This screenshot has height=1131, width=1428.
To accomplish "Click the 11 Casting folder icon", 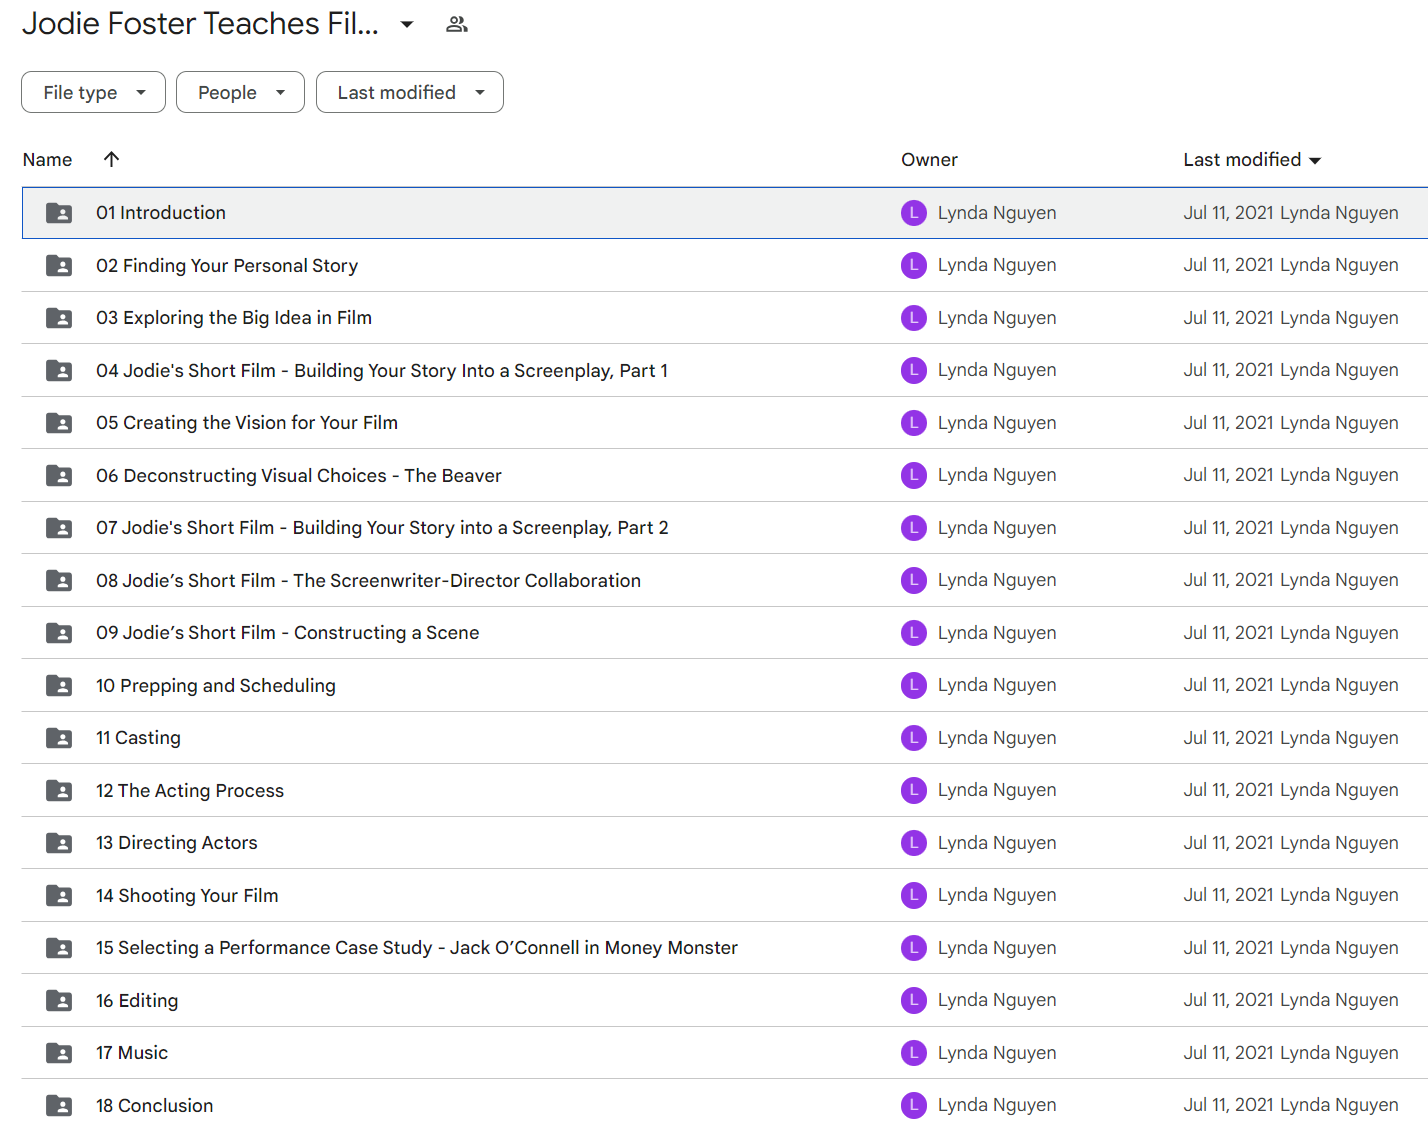I will coord(59,738).
